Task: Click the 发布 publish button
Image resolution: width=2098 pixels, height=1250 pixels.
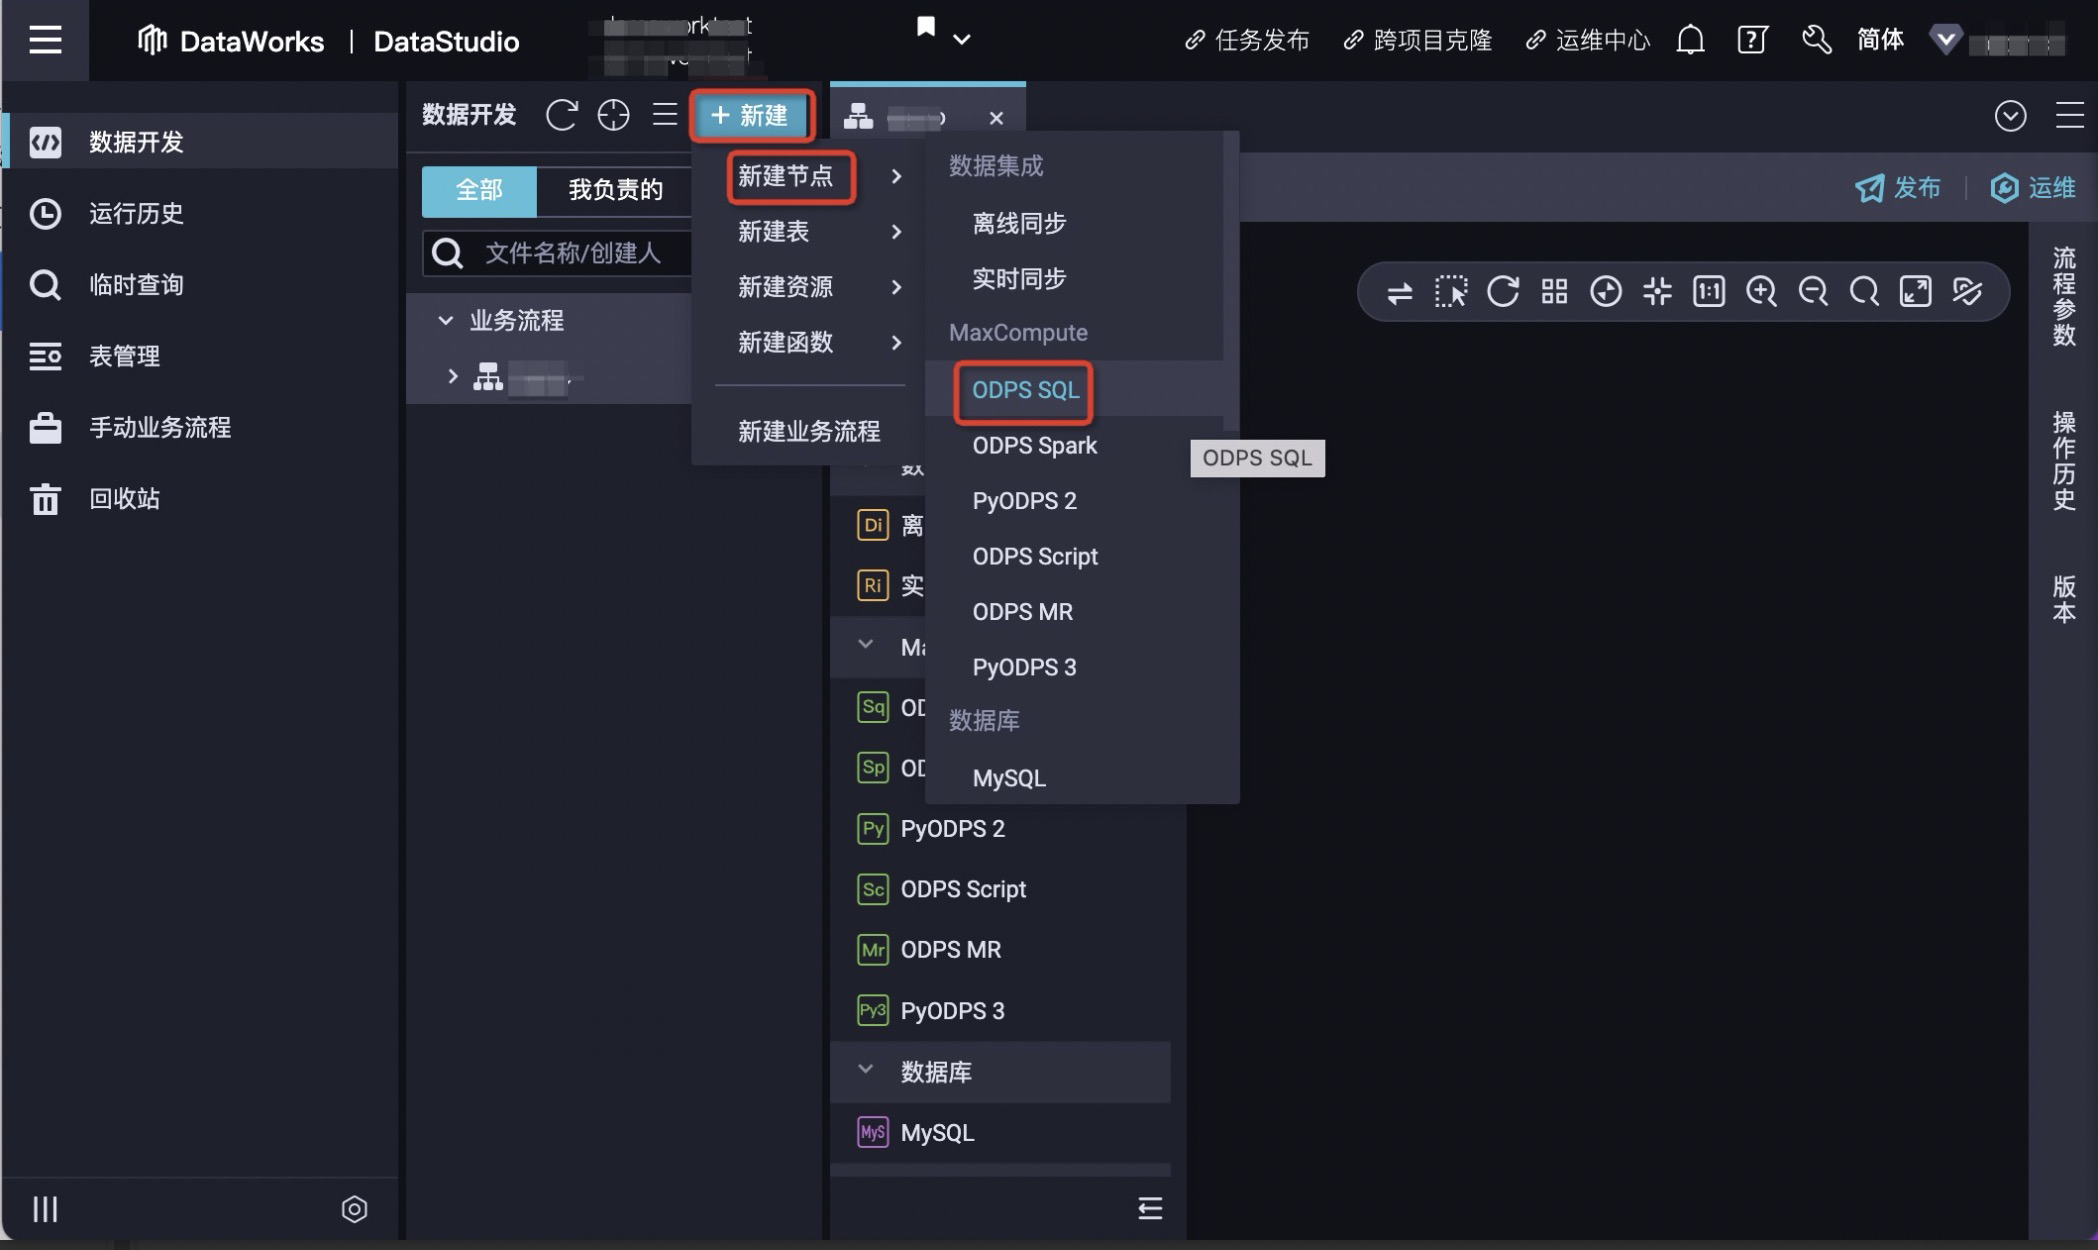Action: point(1898,187)
